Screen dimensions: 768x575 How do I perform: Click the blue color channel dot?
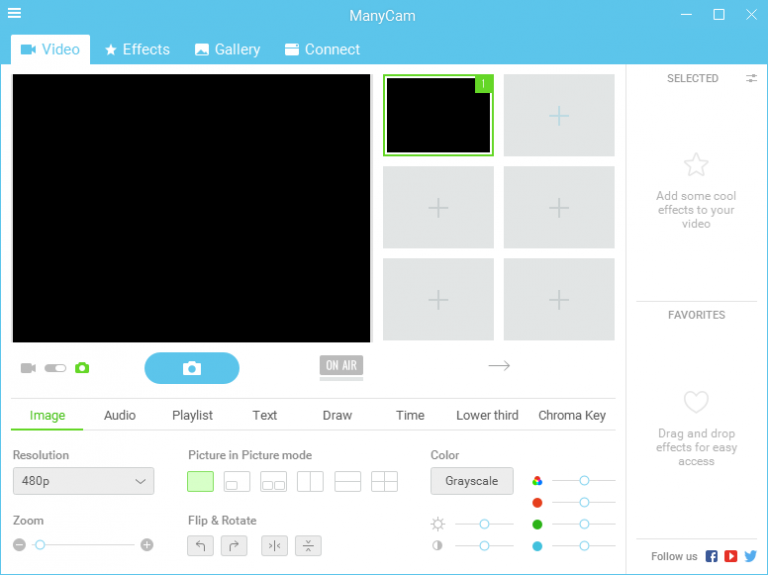(537, 546)
